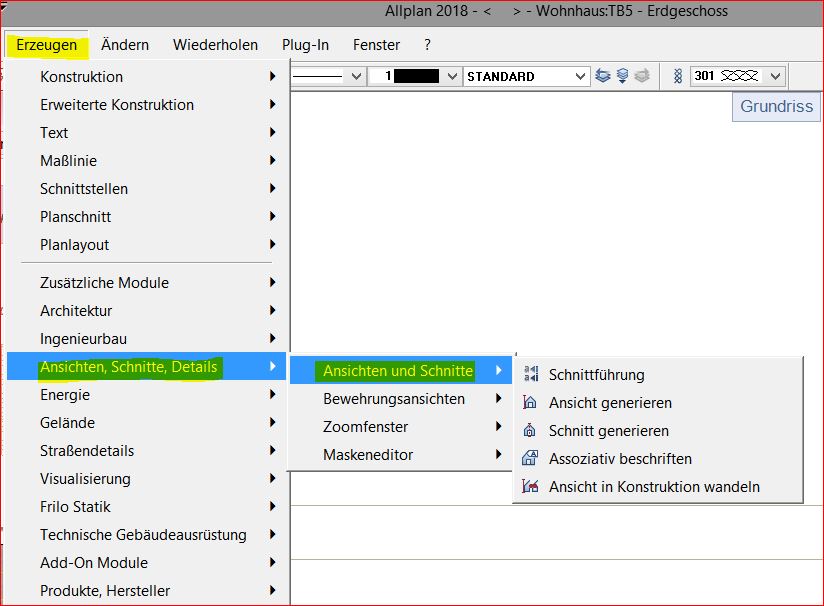Click the Ansicht generieren house icon
The height and width of the screenshot is (606, 824).
pyautogui.click(x=531, y=403)
